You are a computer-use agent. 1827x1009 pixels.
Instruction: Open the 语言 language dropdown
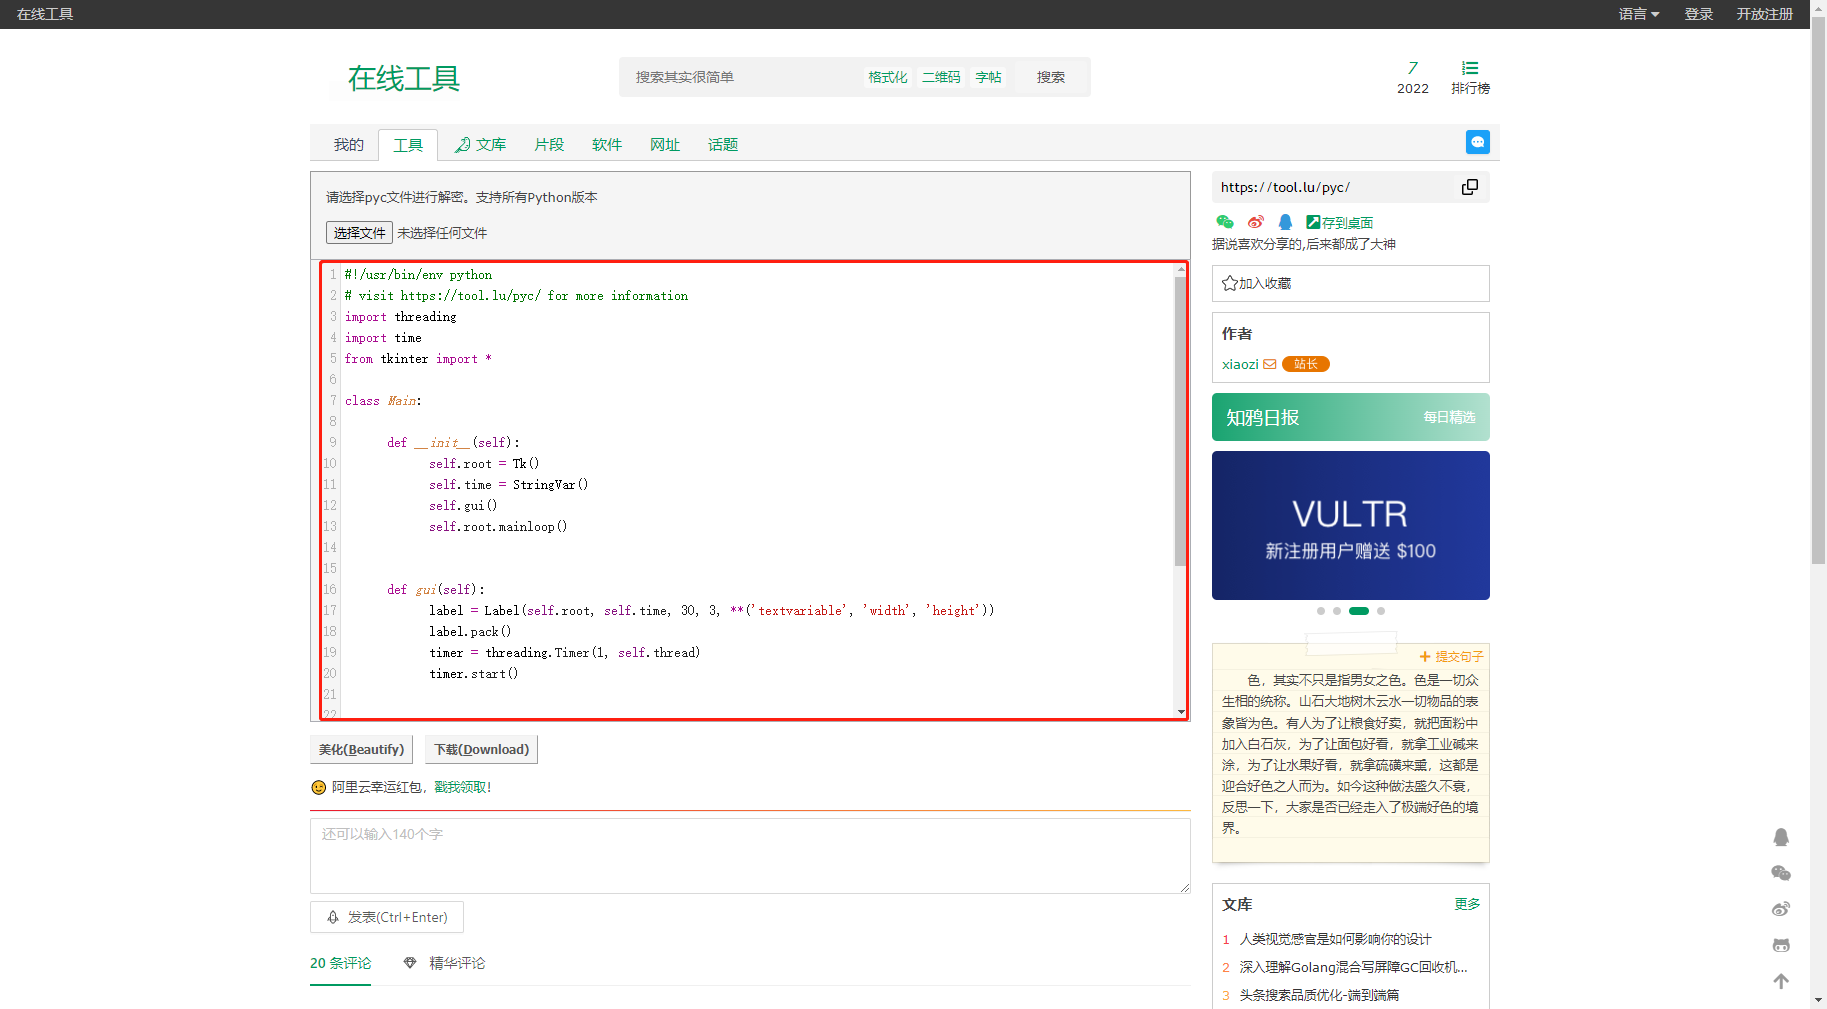[x=1638, y=14]
